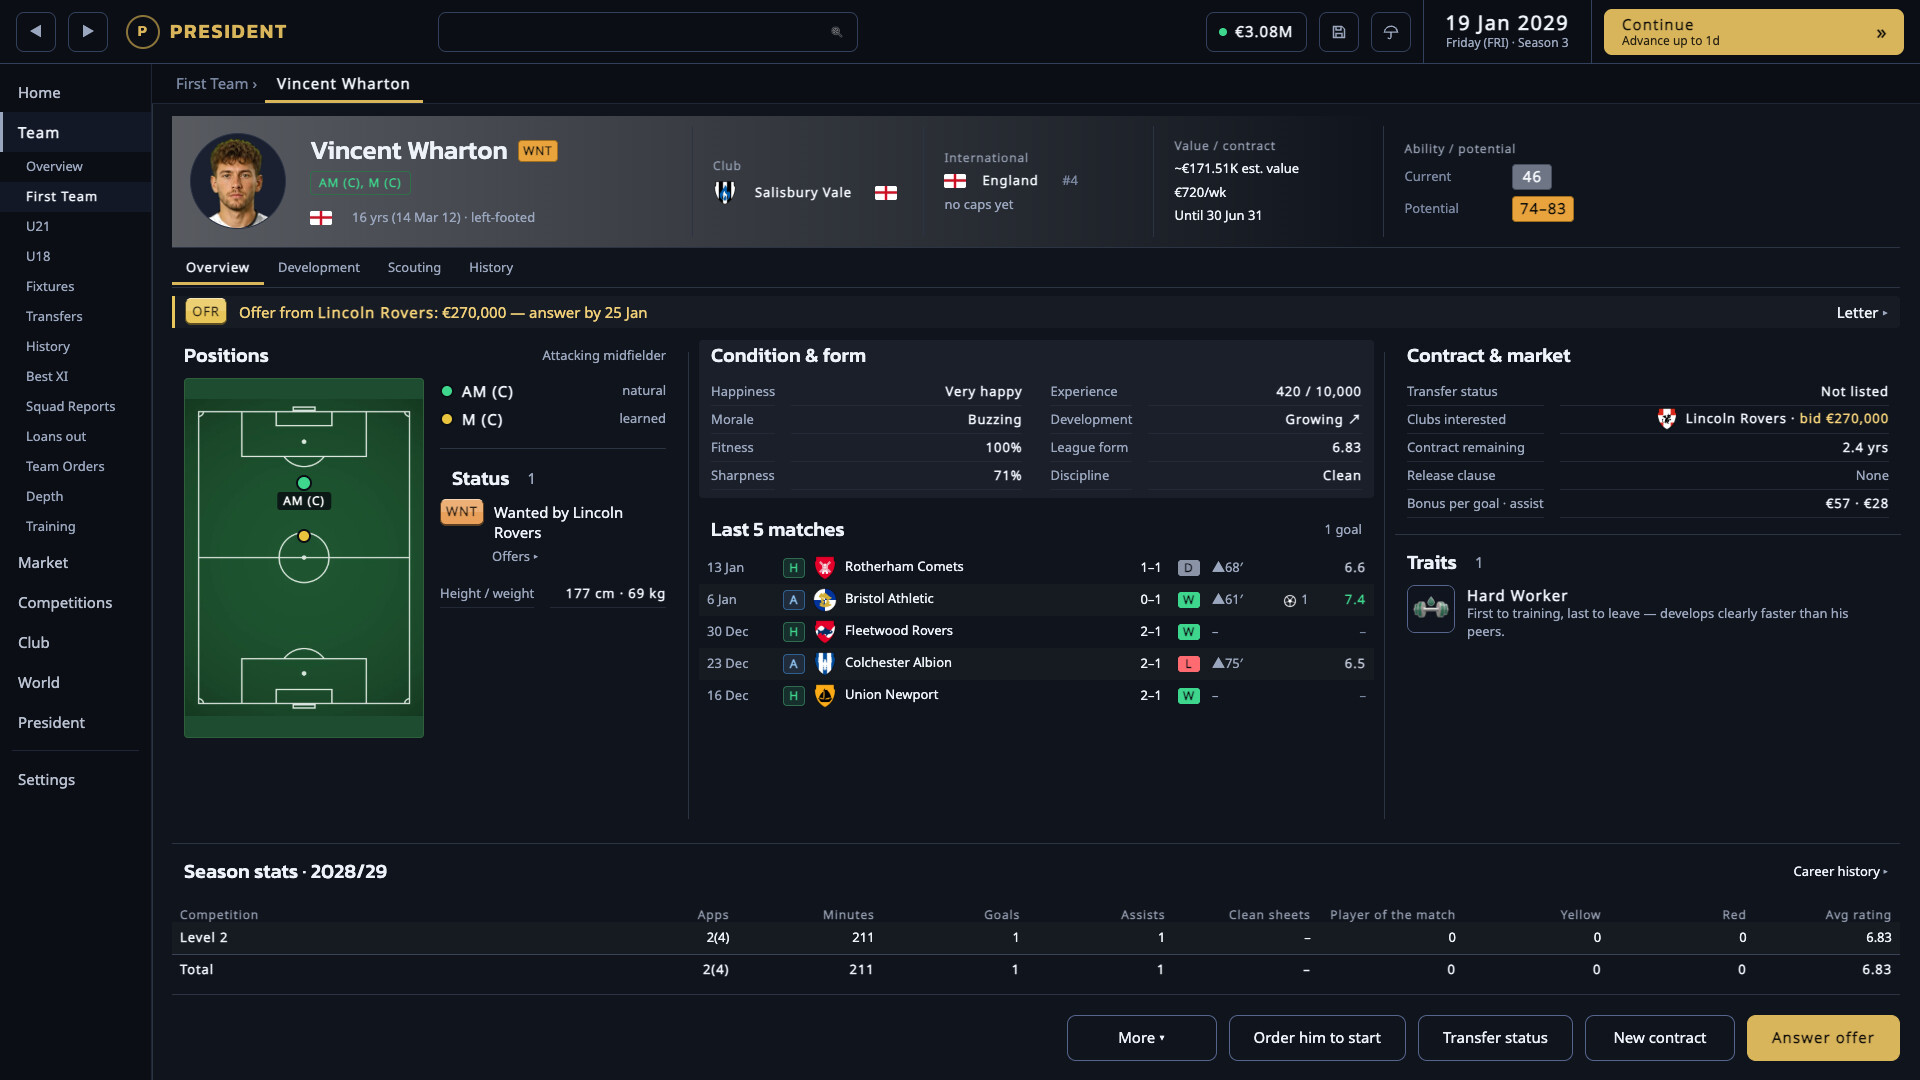The width and height of the screenshot is (1920, 1080).
Task: Click the Fleetwood Rovers club crest
Action: (825, 631)
